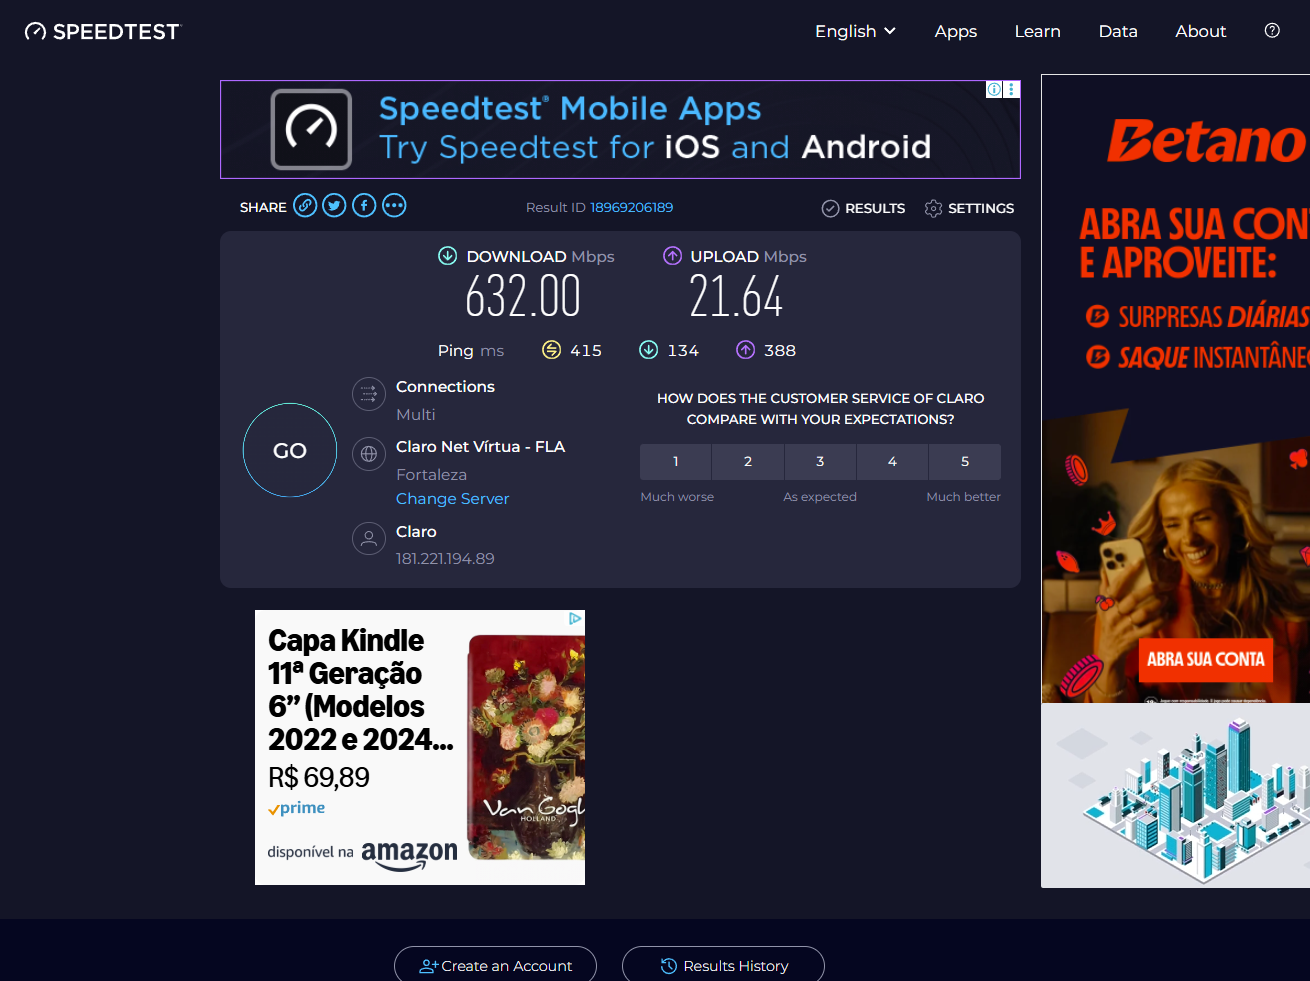Image resolution: width=1310 pixels, height=981 pixels.
Task: Share the result on Twitter
Action: [x=334, y=205]
